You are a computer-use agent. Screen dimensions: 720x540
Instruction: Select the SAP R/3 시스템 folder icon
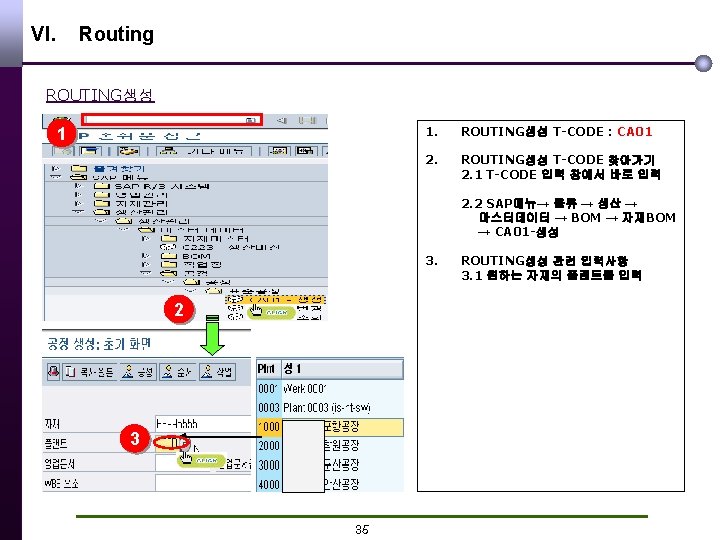pyautogui.click(x=101, y=186)
